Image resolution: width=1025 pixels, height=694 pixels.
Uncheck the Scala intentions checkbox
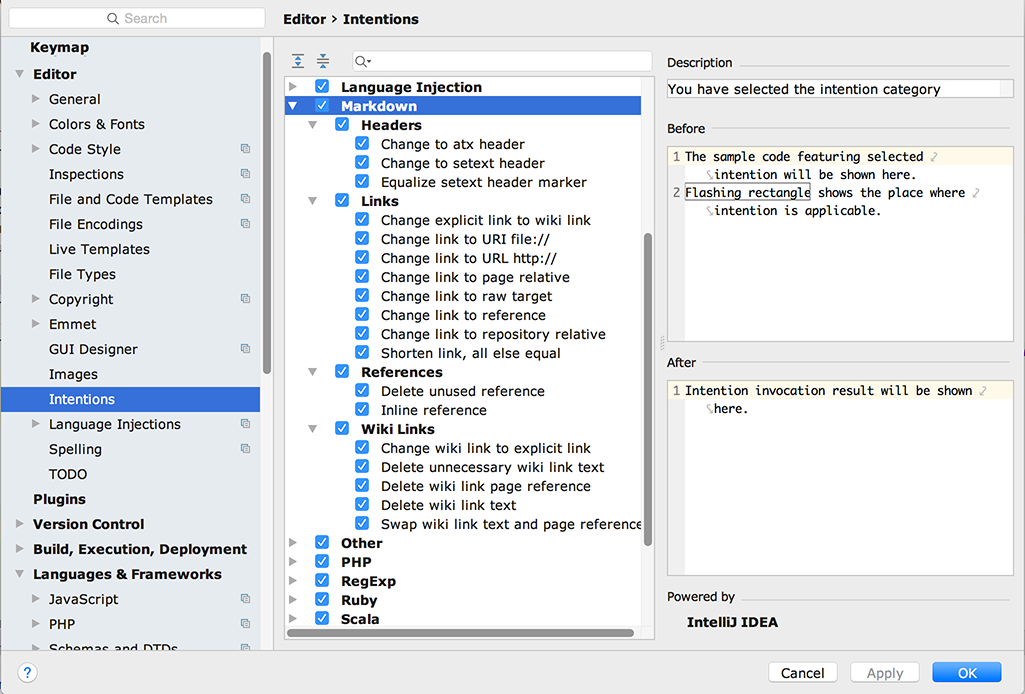coord(322,618)
